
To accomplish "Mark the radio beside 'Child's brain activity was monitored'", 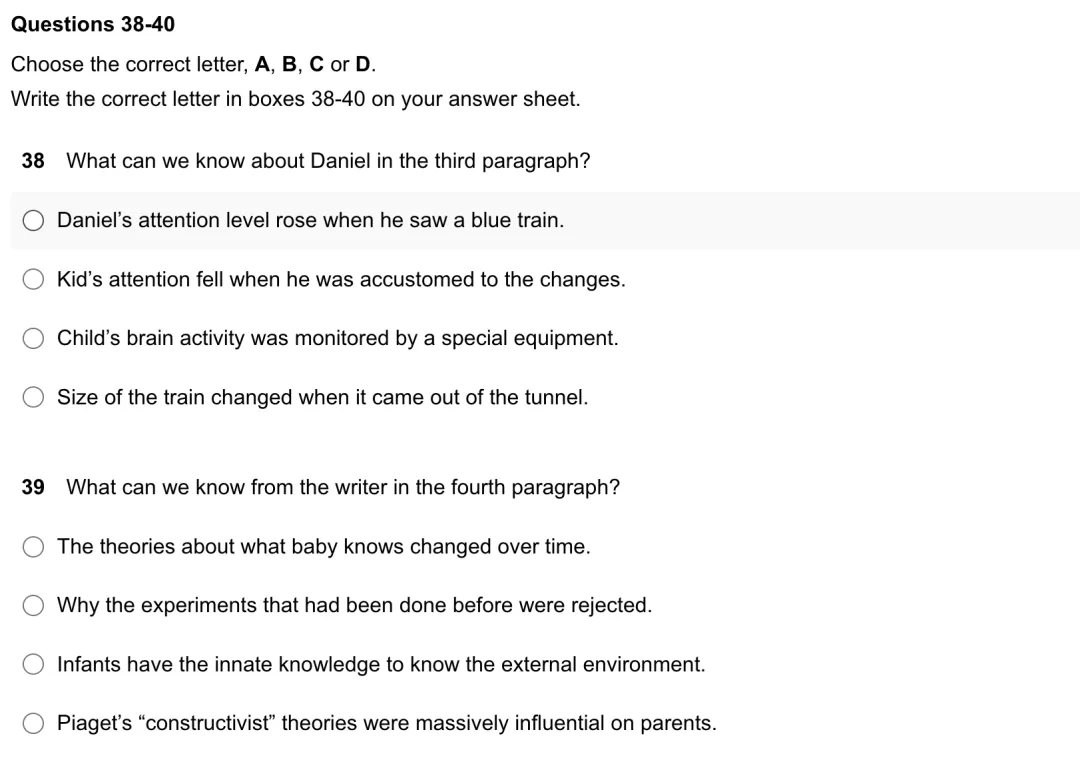I will 33,338.
